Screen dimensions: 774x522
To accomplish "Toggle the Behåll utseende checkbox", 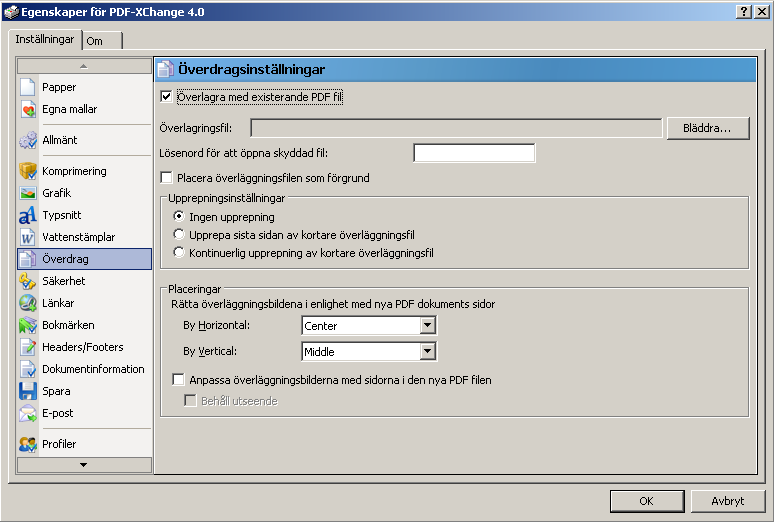I will (190, 401).
